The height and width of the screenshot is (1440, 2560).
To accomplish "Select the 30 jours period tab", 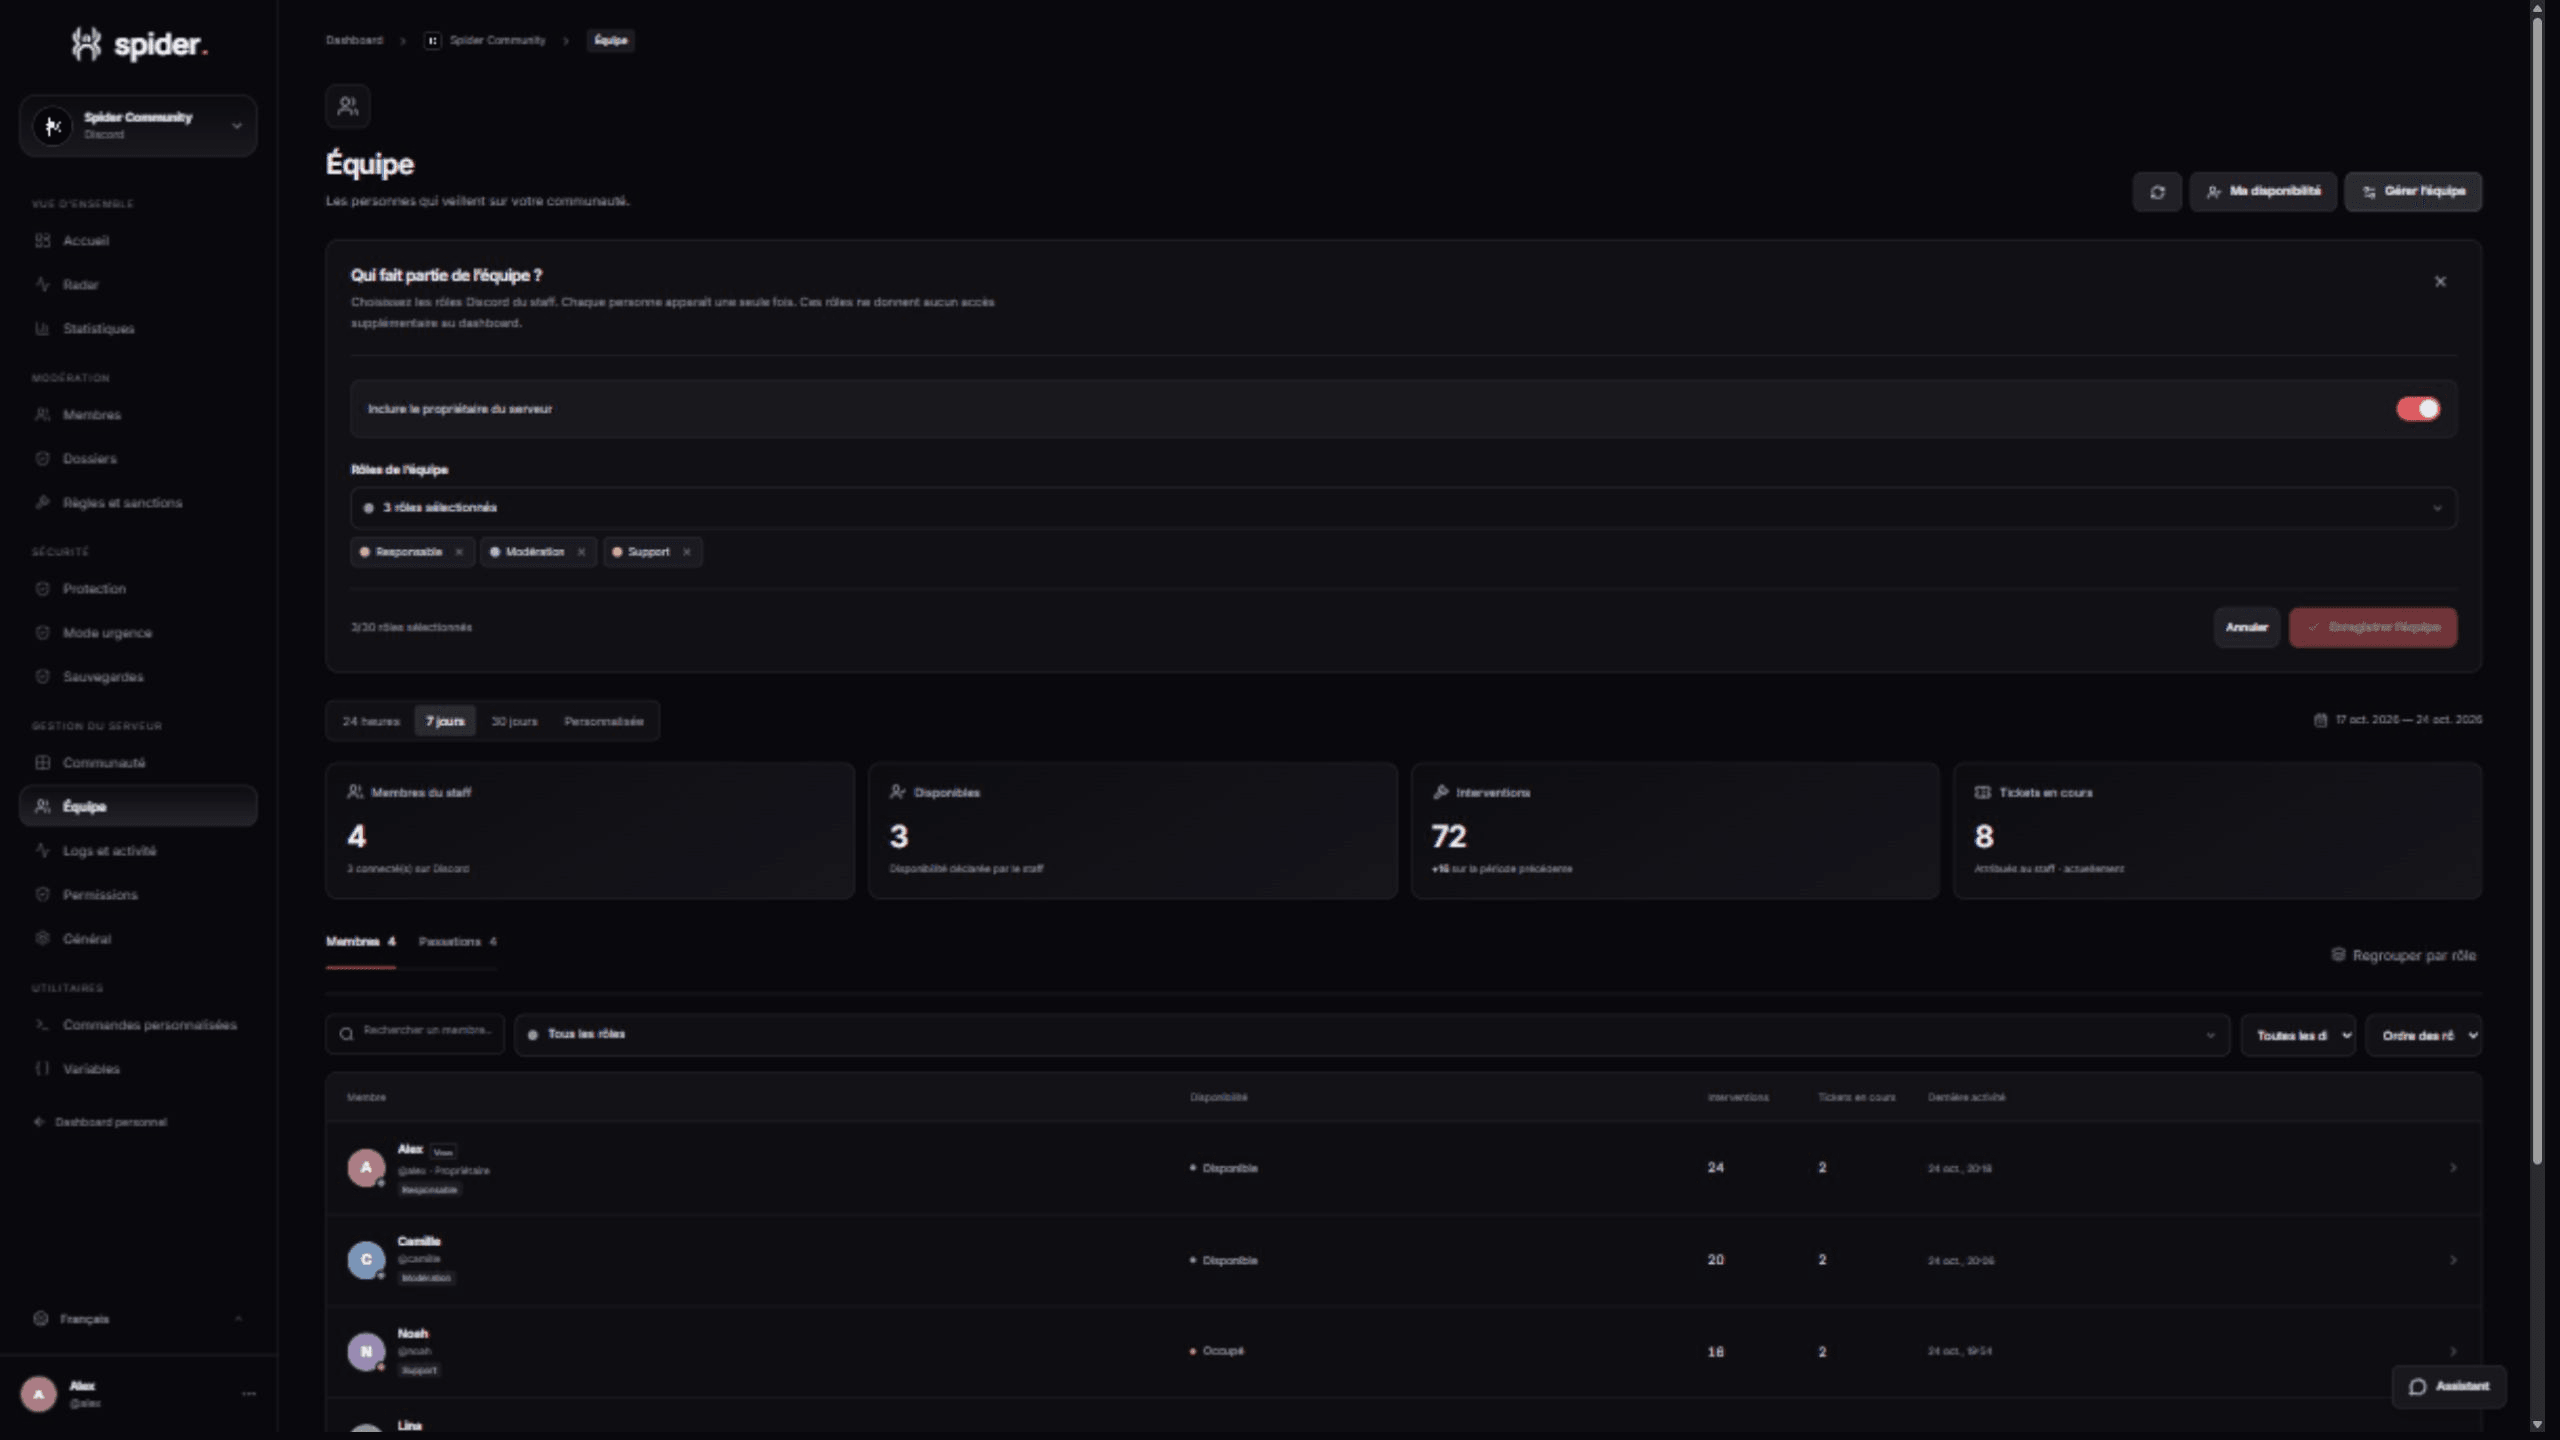I will point(514,721).
